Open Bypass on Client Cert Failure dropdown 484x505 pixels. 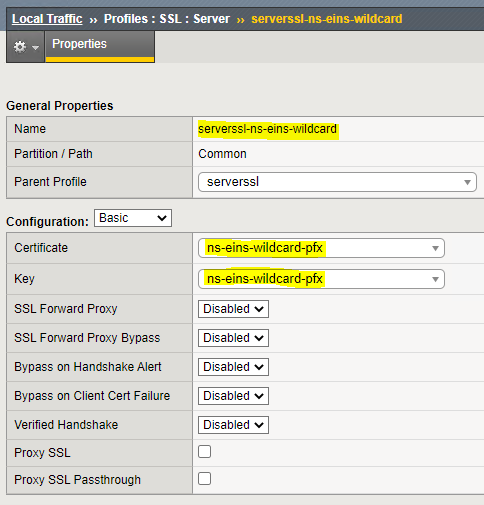(x=233, y=396)
